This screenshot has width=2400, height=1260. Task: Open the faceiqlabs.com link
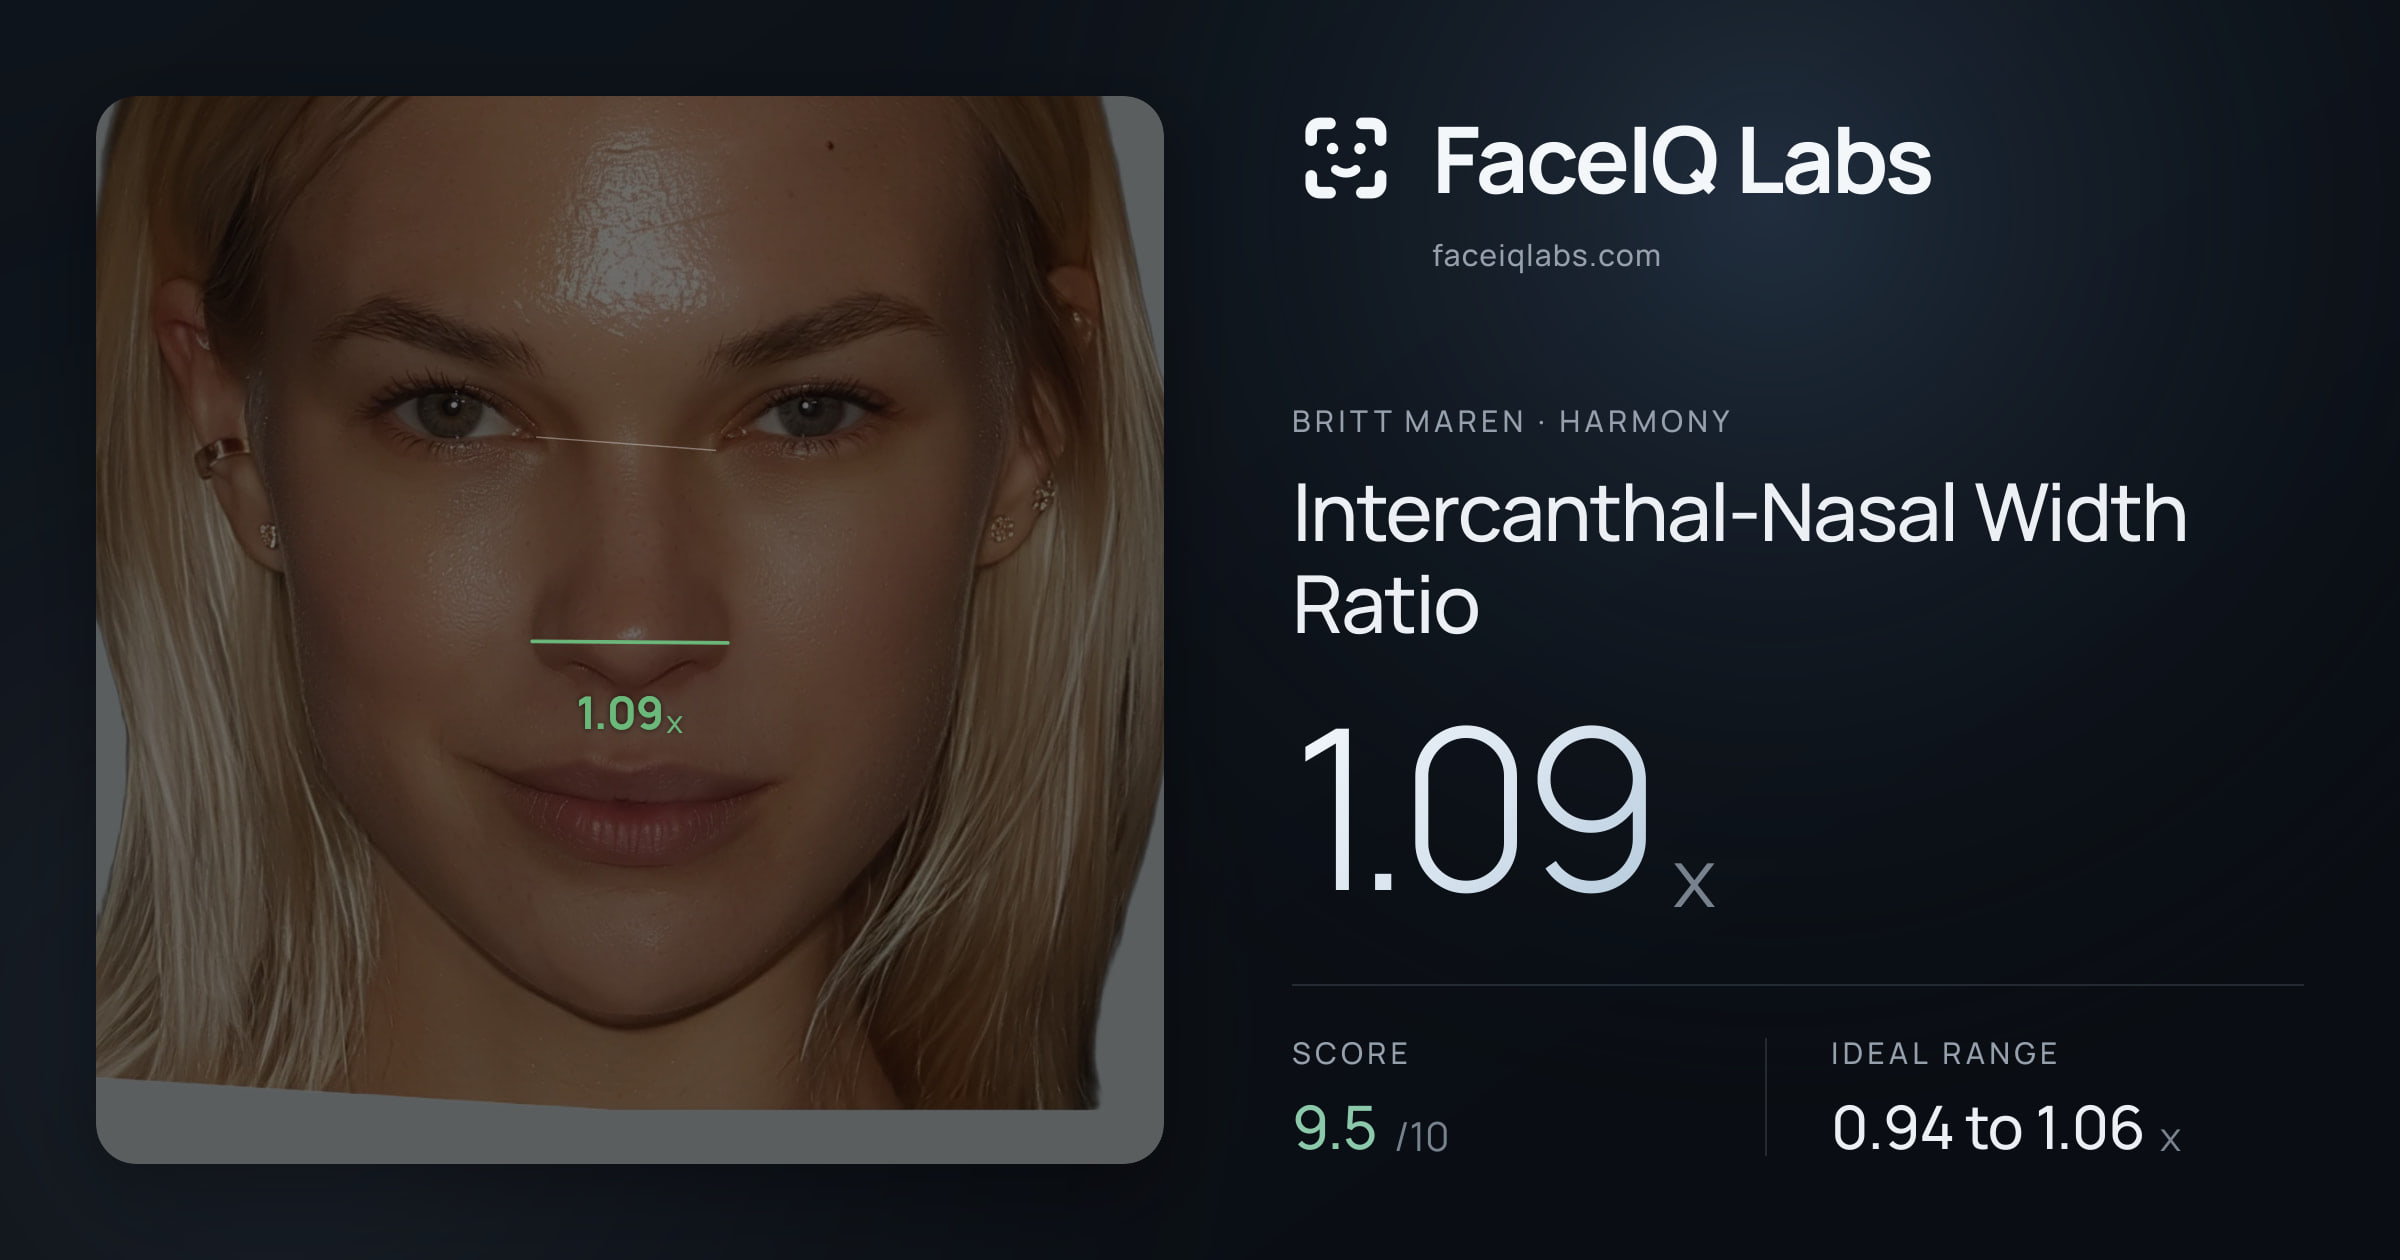pyautogui.click(x=1546, y=256)
